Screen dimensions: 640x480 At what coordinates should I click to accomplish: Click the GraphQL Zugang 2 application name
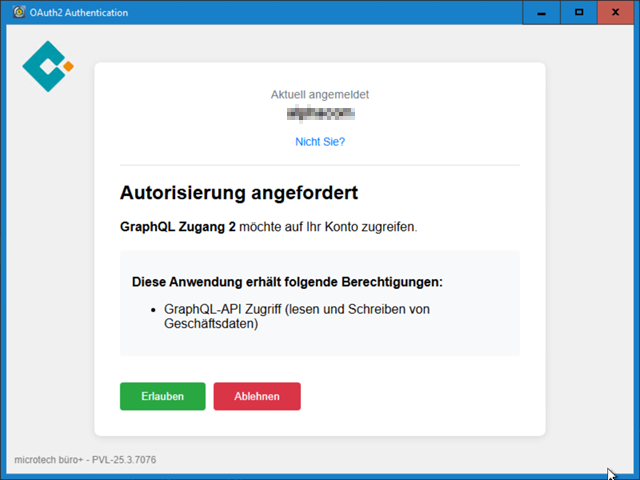(x=178, y=227)
